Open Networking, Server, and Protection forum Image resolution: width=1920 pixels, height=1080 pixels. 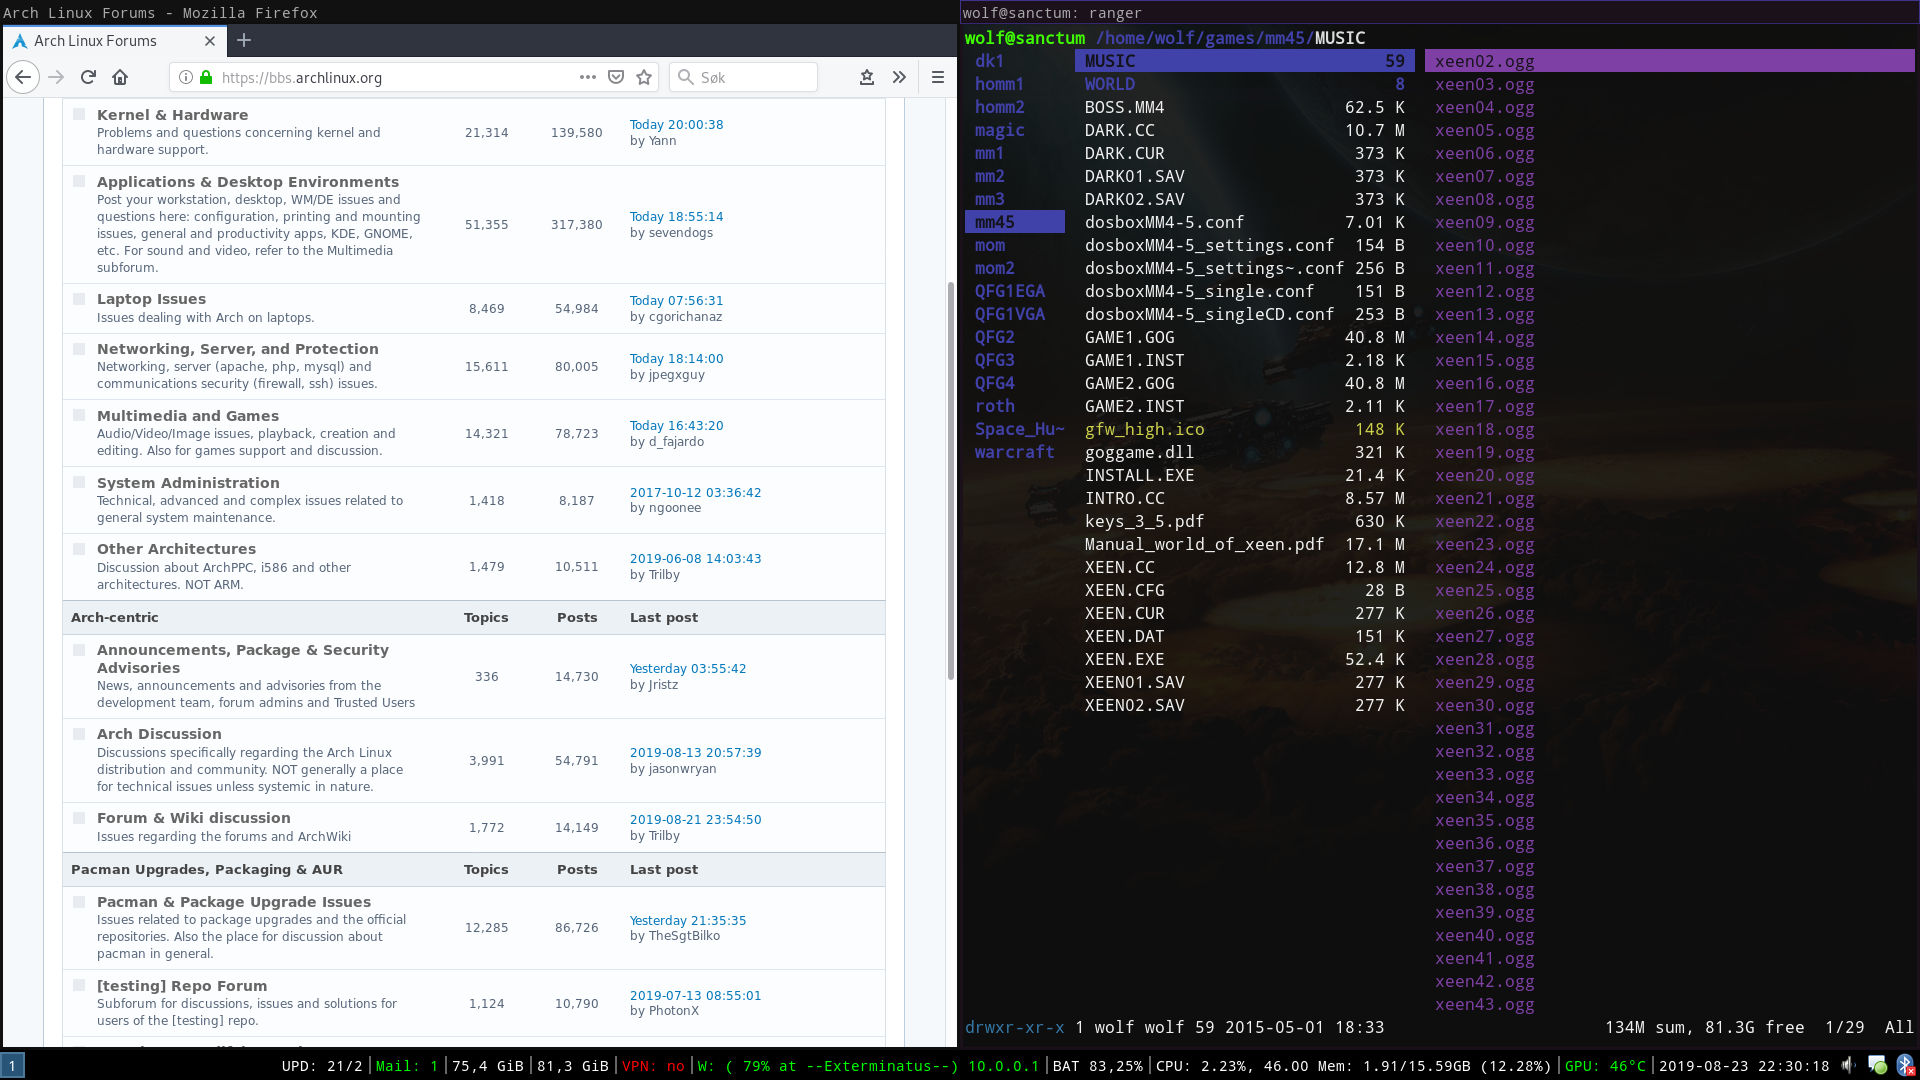tap(238, 349)
